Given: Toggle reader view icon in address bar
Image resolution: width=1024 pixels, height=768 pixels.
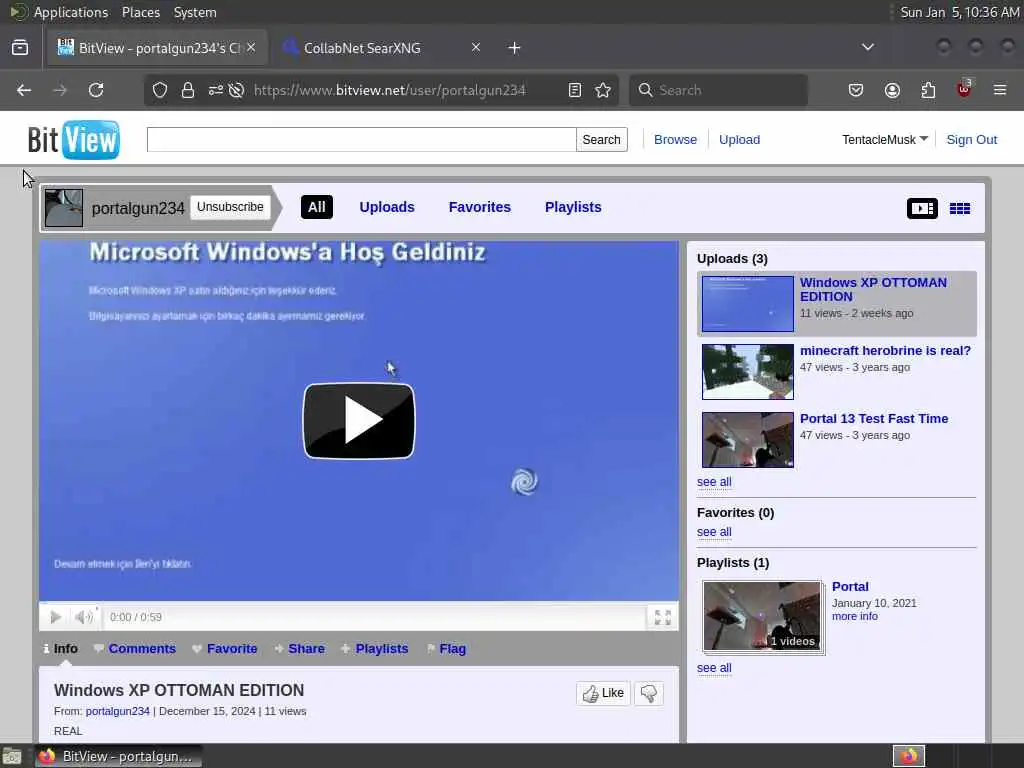Looking at the screenshot, I should (575, 90).
